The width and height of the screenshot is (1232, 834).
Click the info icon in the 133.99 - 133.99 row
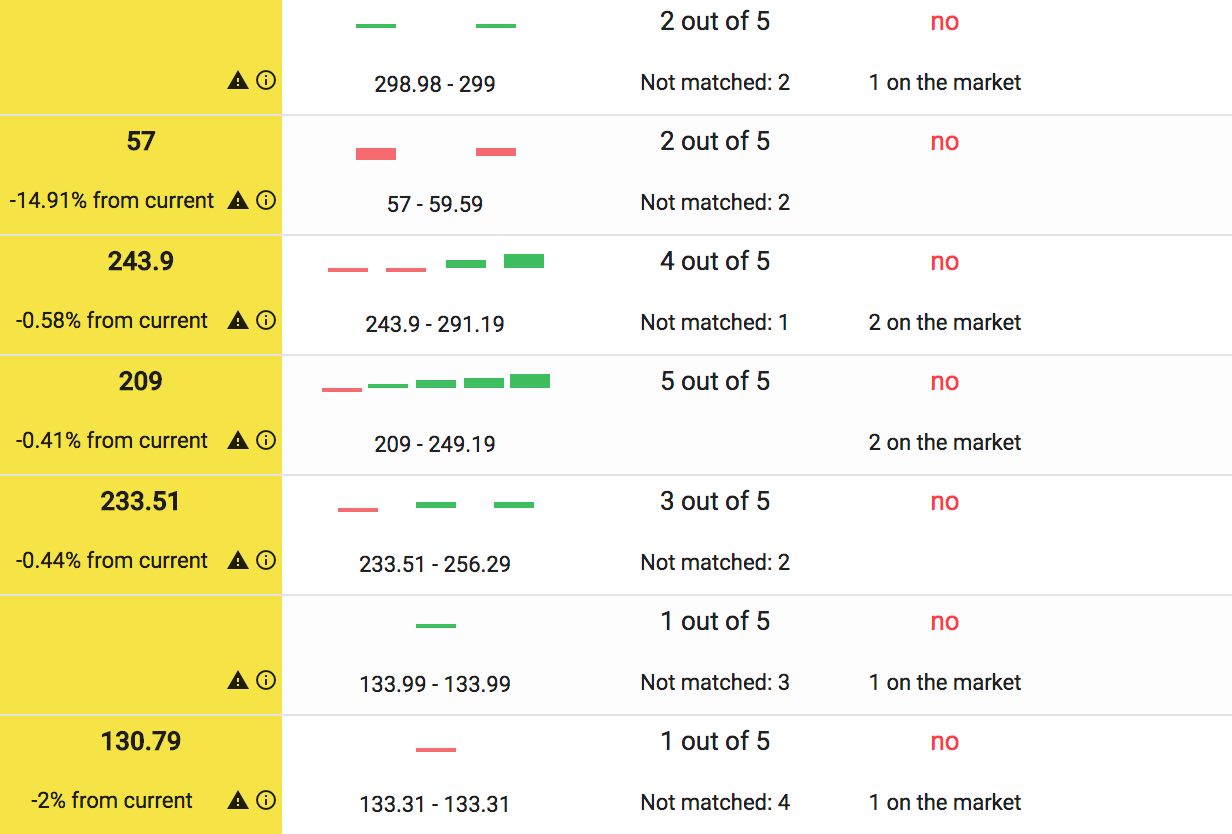pyautogui.click(x=266, y=680)
